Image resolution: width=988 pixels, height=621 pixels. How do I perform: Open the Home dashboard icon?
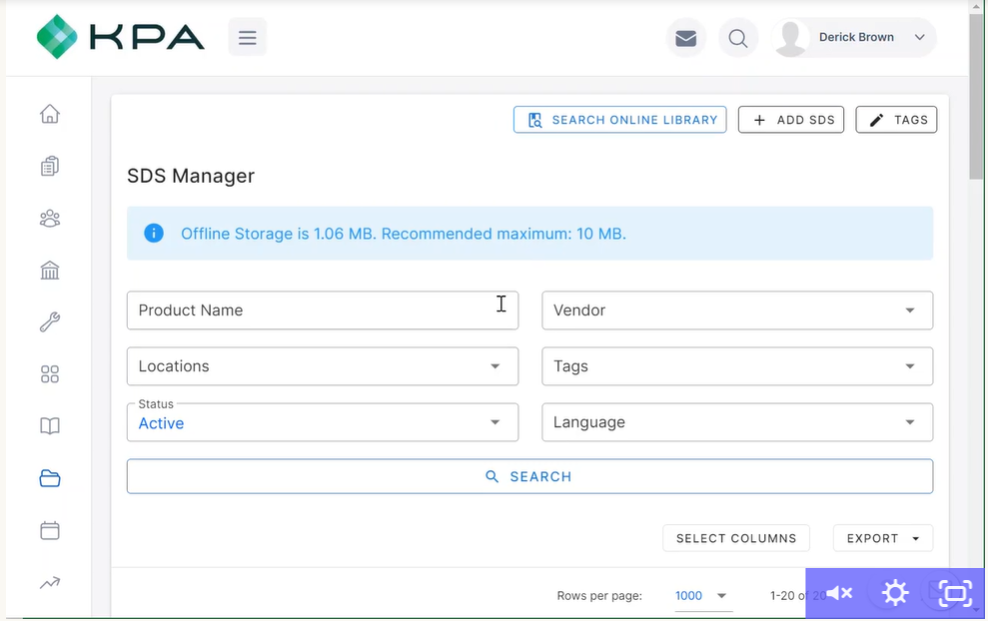click(48, 114)
